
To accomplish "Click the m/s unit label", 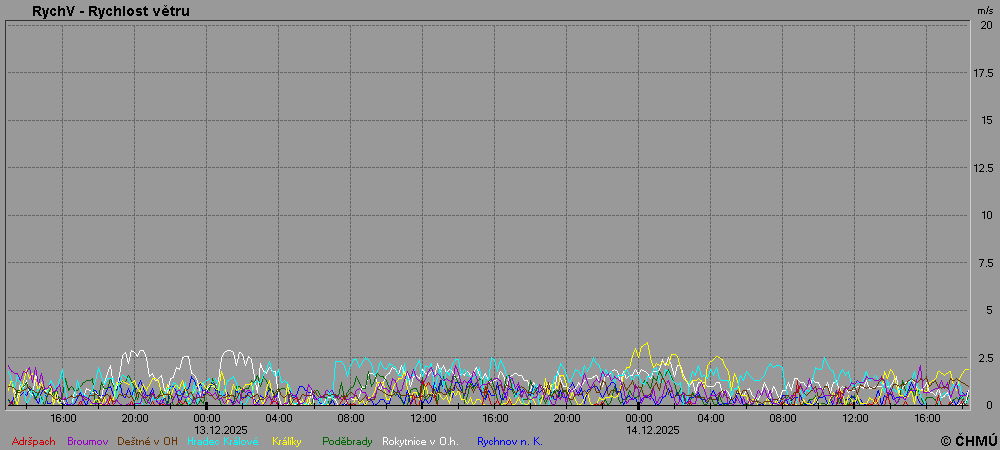I will coord(985,10).
